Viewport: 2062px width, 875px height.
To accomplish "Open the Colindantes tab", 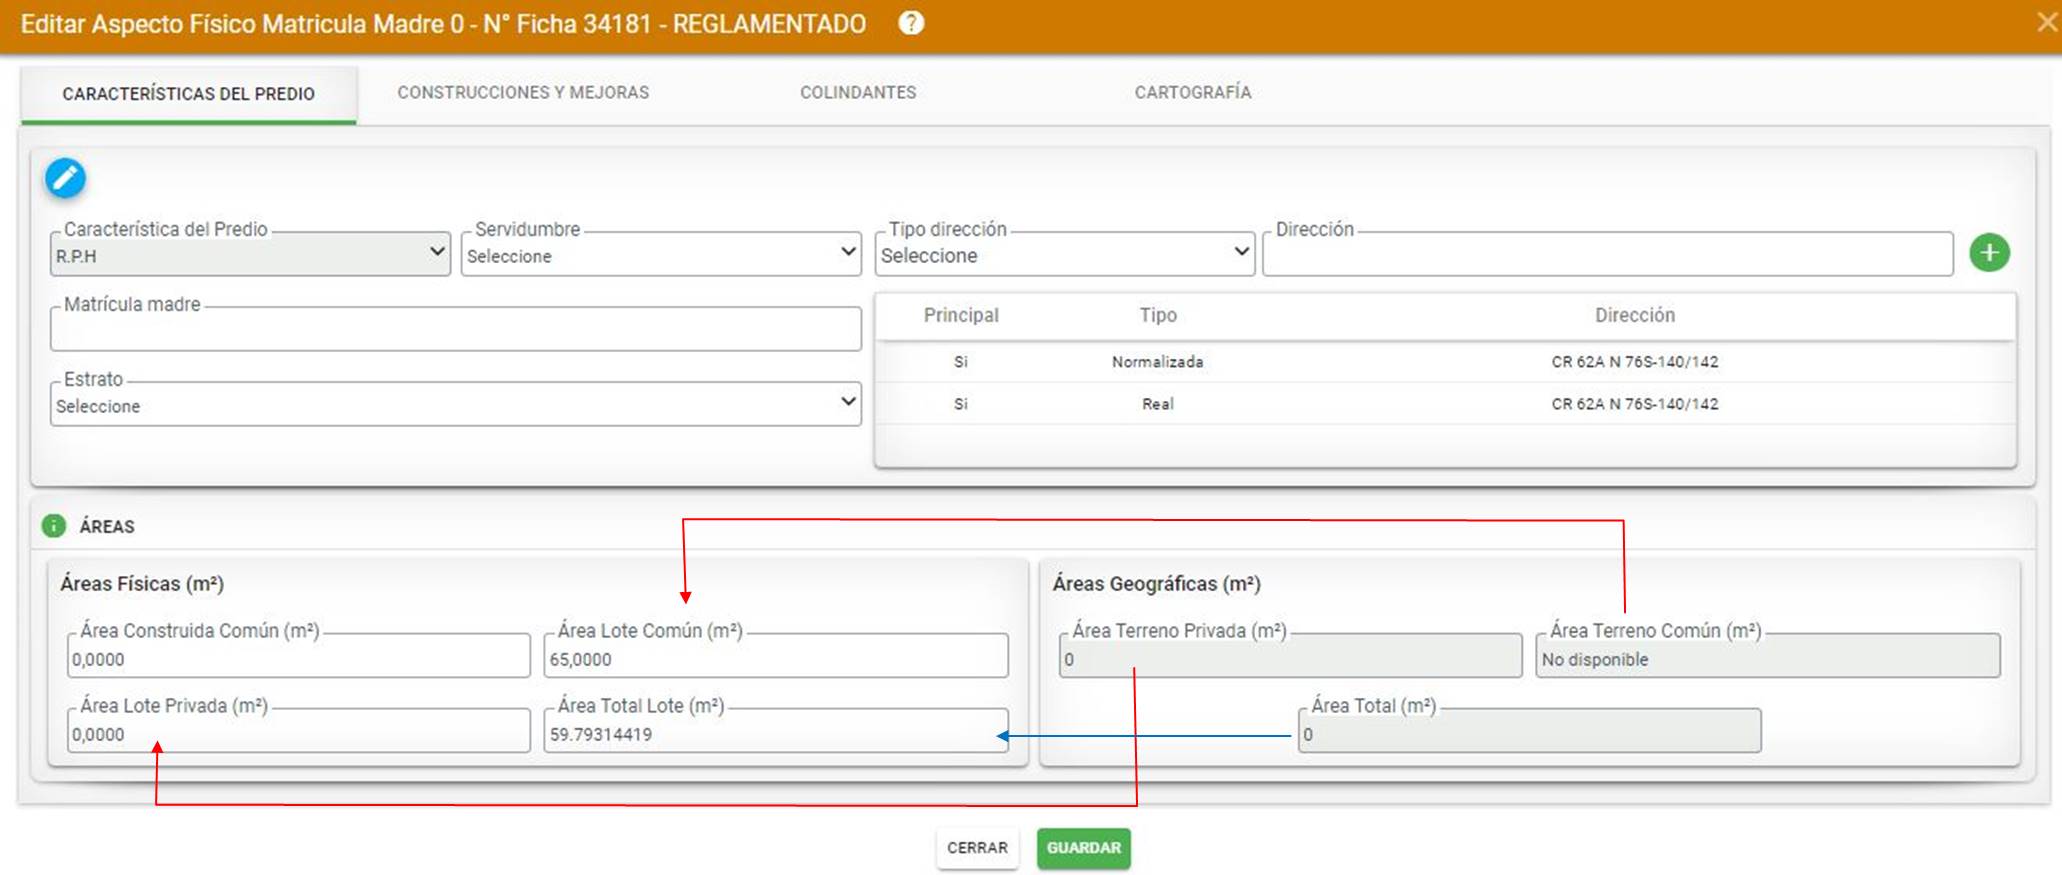I will (x=858, y=92).
